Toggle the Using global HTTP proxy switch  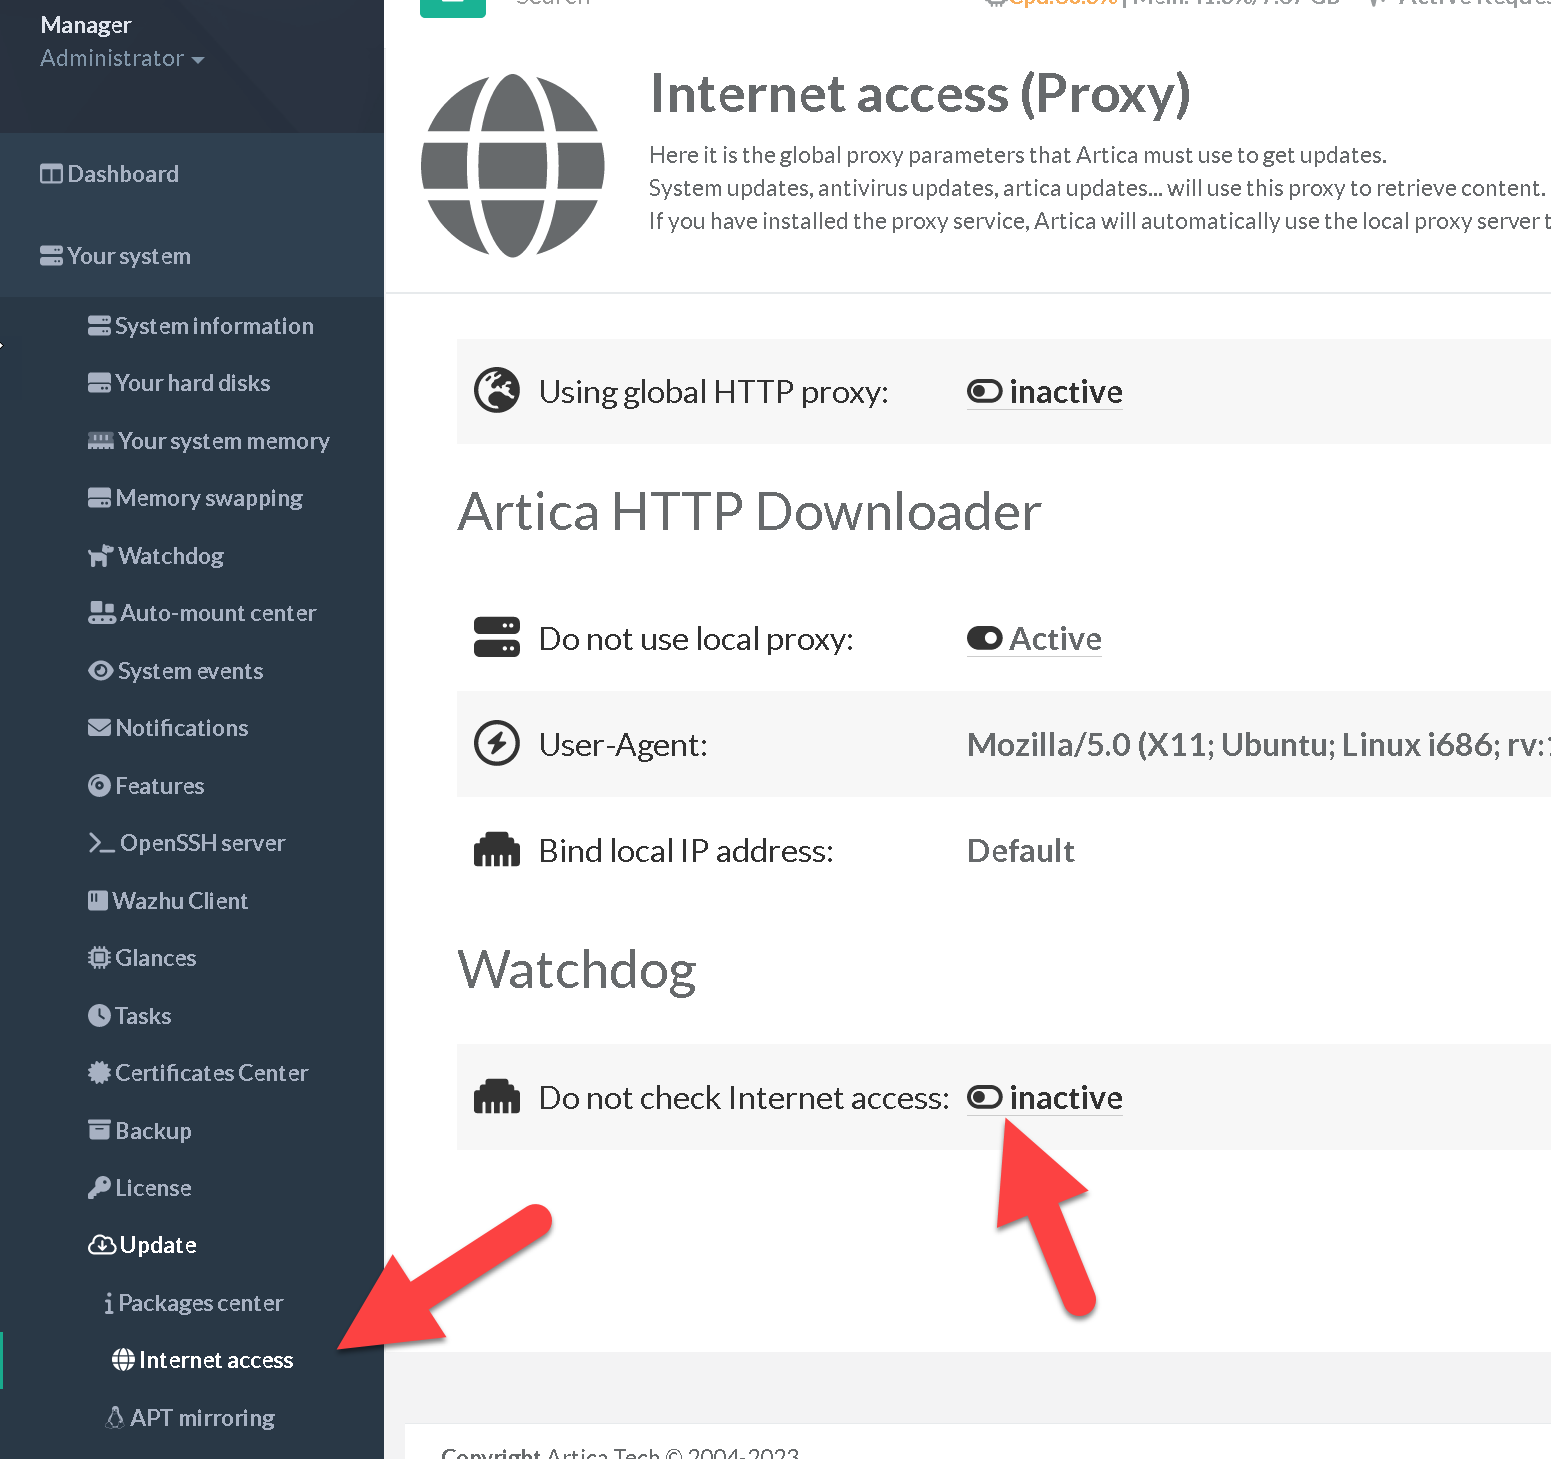point(985,392)
